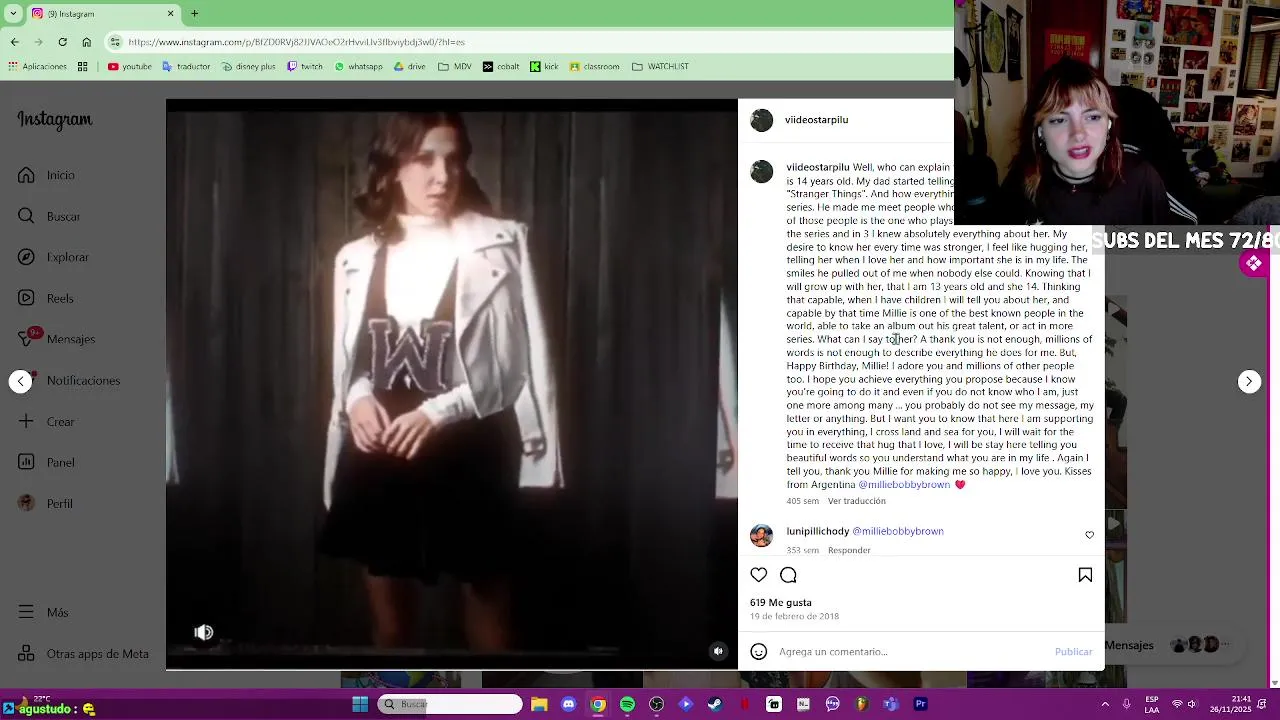Expand the WATCHLIST bookmark folder
The width and height of the screenshot is (1280, 720).
pyautogui.click(x=660, y=67)
